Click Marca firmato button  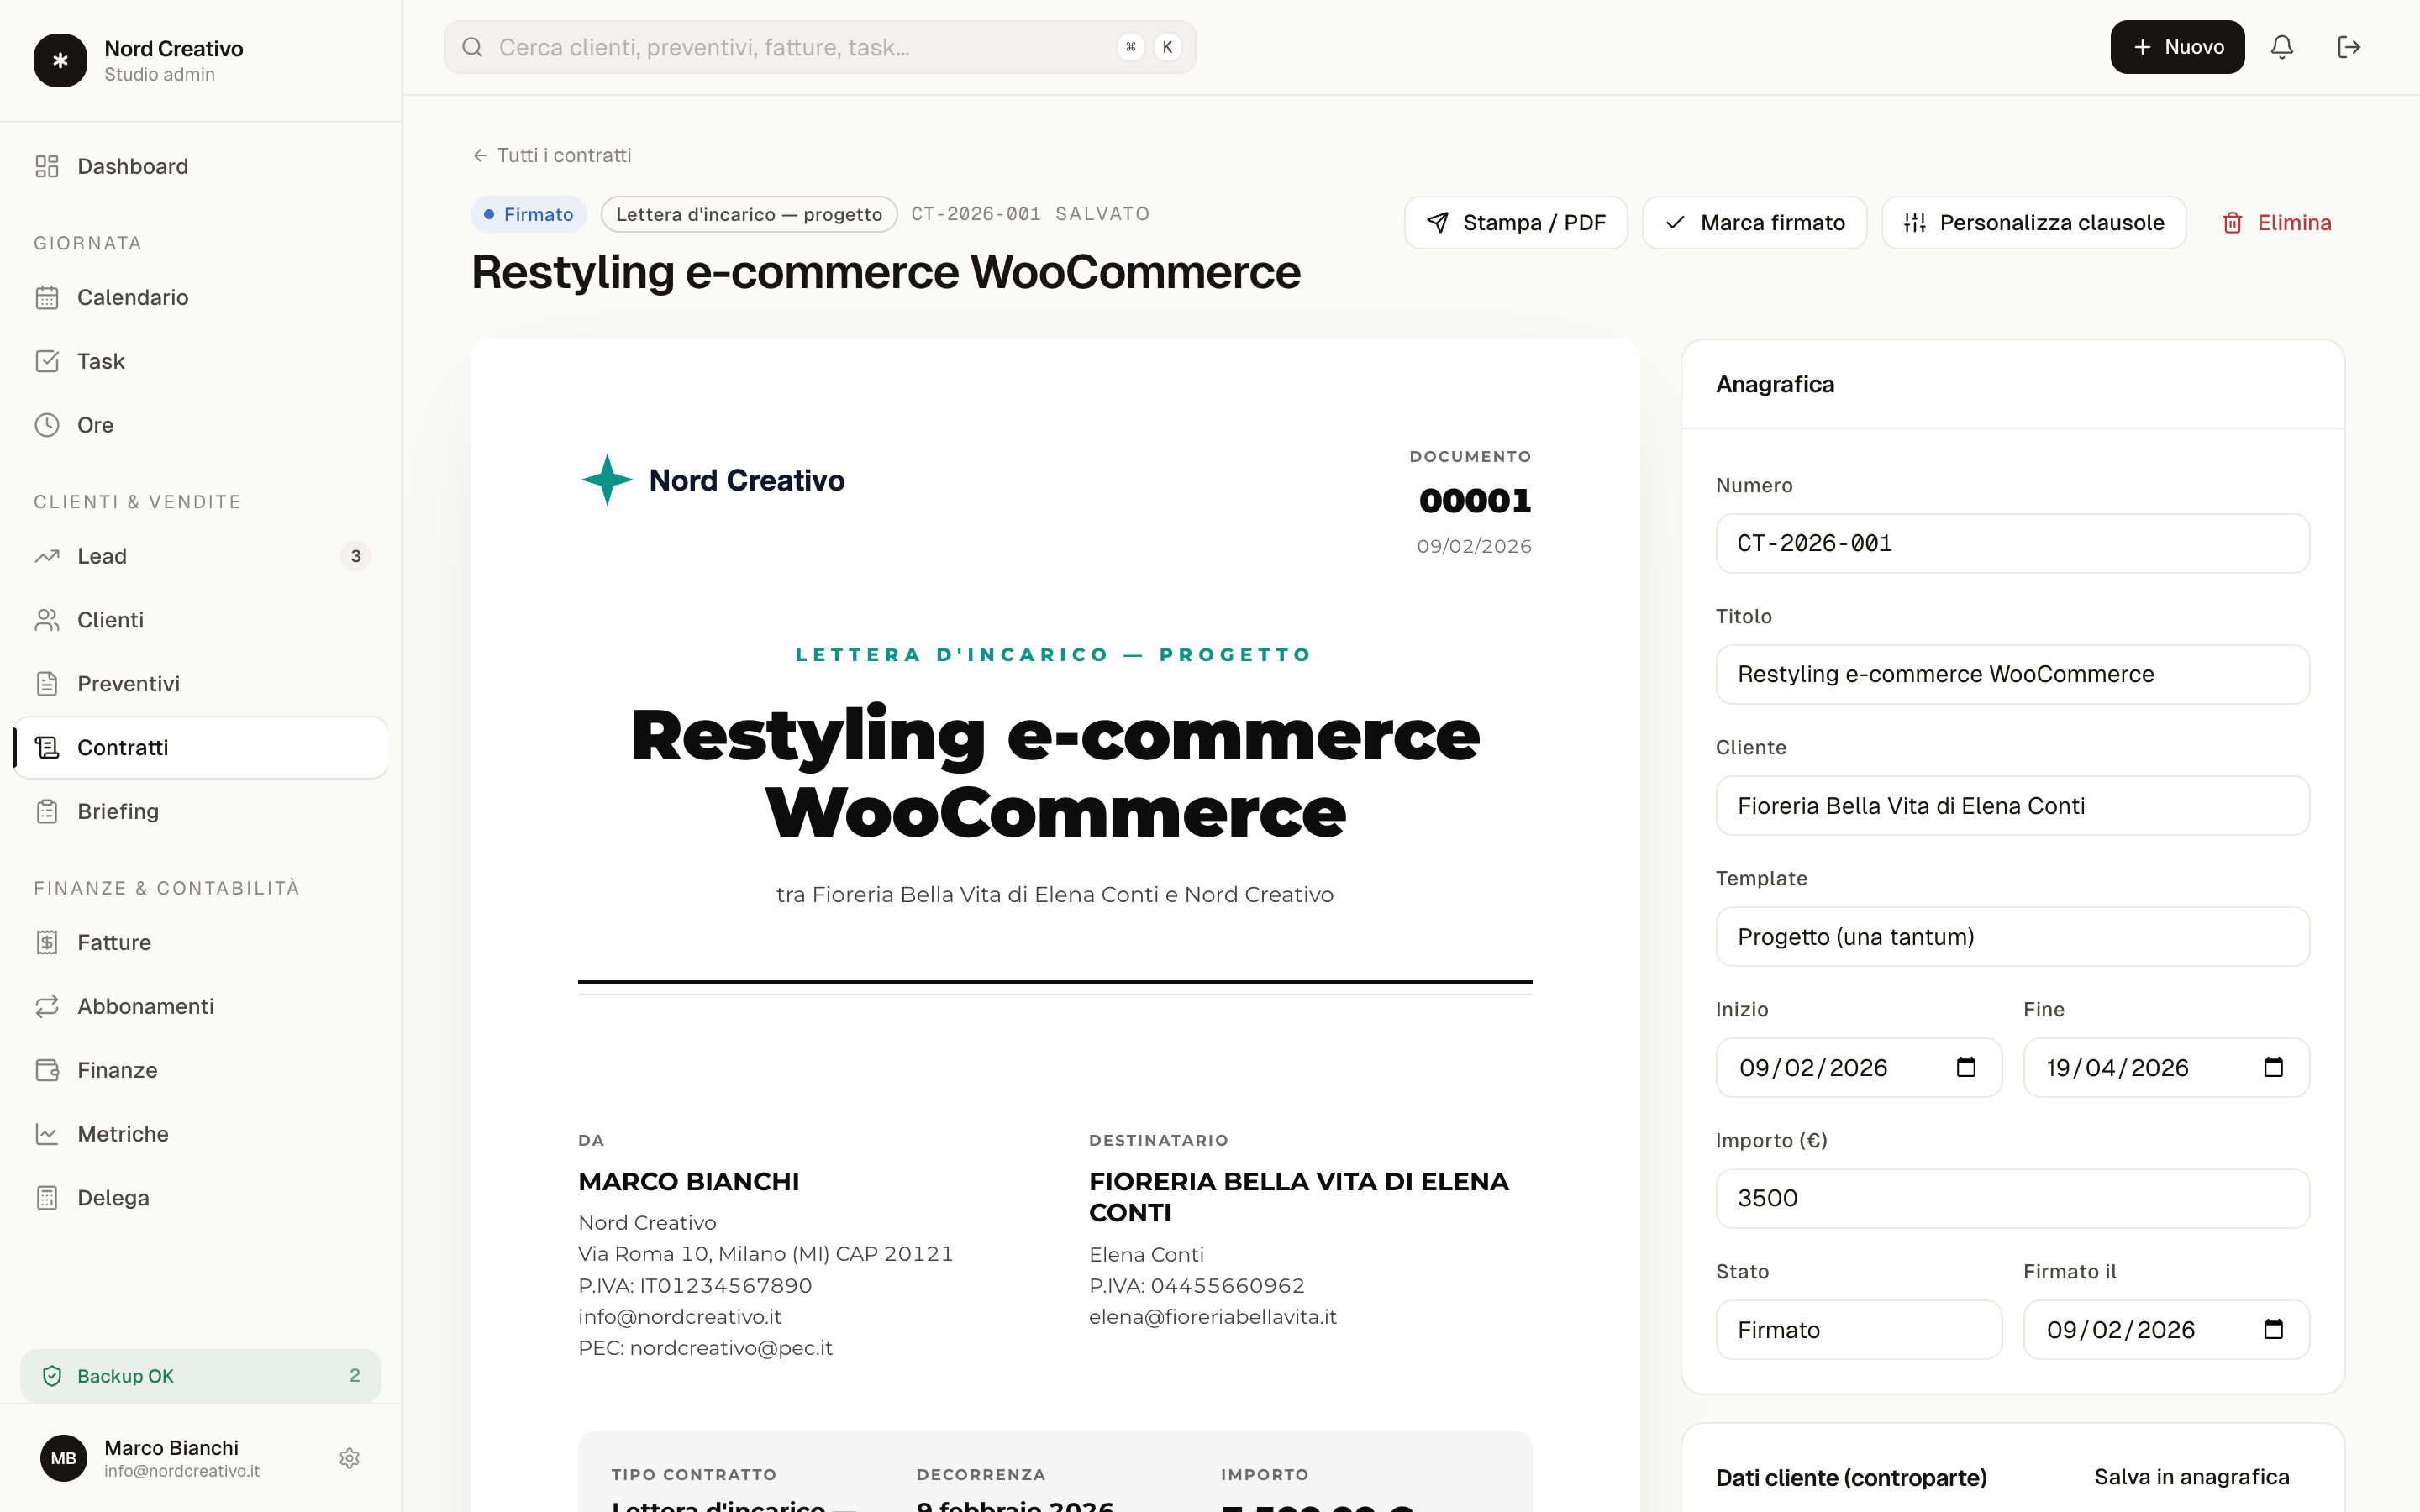coord(1754,222)
